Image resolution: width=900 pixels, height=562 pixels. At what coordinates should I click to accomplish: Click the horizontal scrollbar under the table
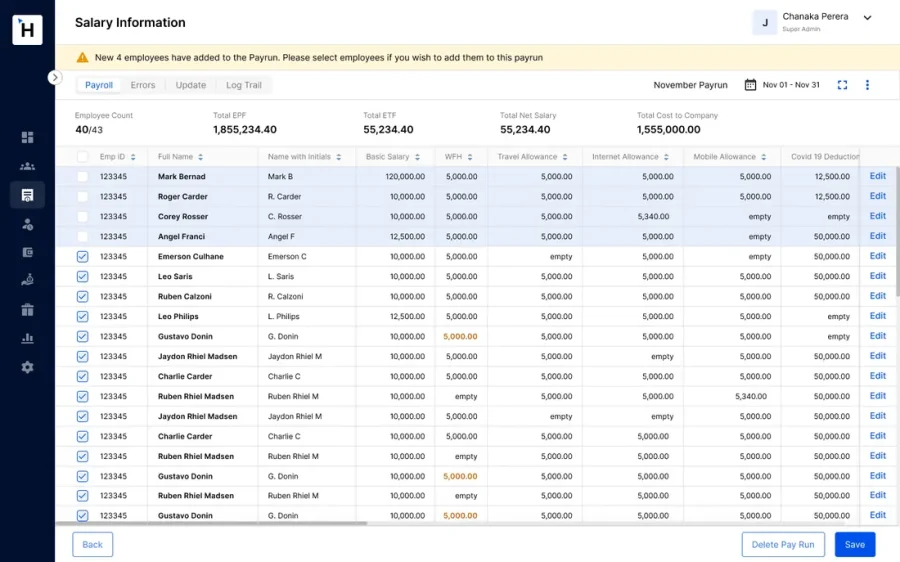coord(211,524)
